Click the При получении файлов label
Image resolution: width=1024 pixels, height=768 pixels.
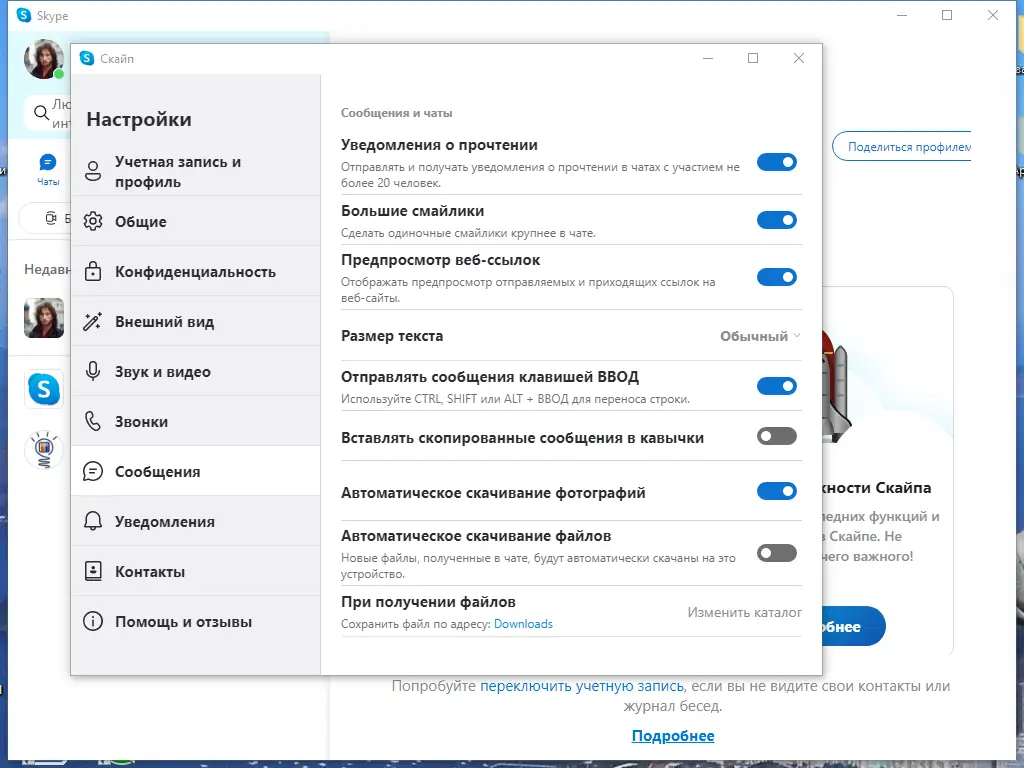428,601
